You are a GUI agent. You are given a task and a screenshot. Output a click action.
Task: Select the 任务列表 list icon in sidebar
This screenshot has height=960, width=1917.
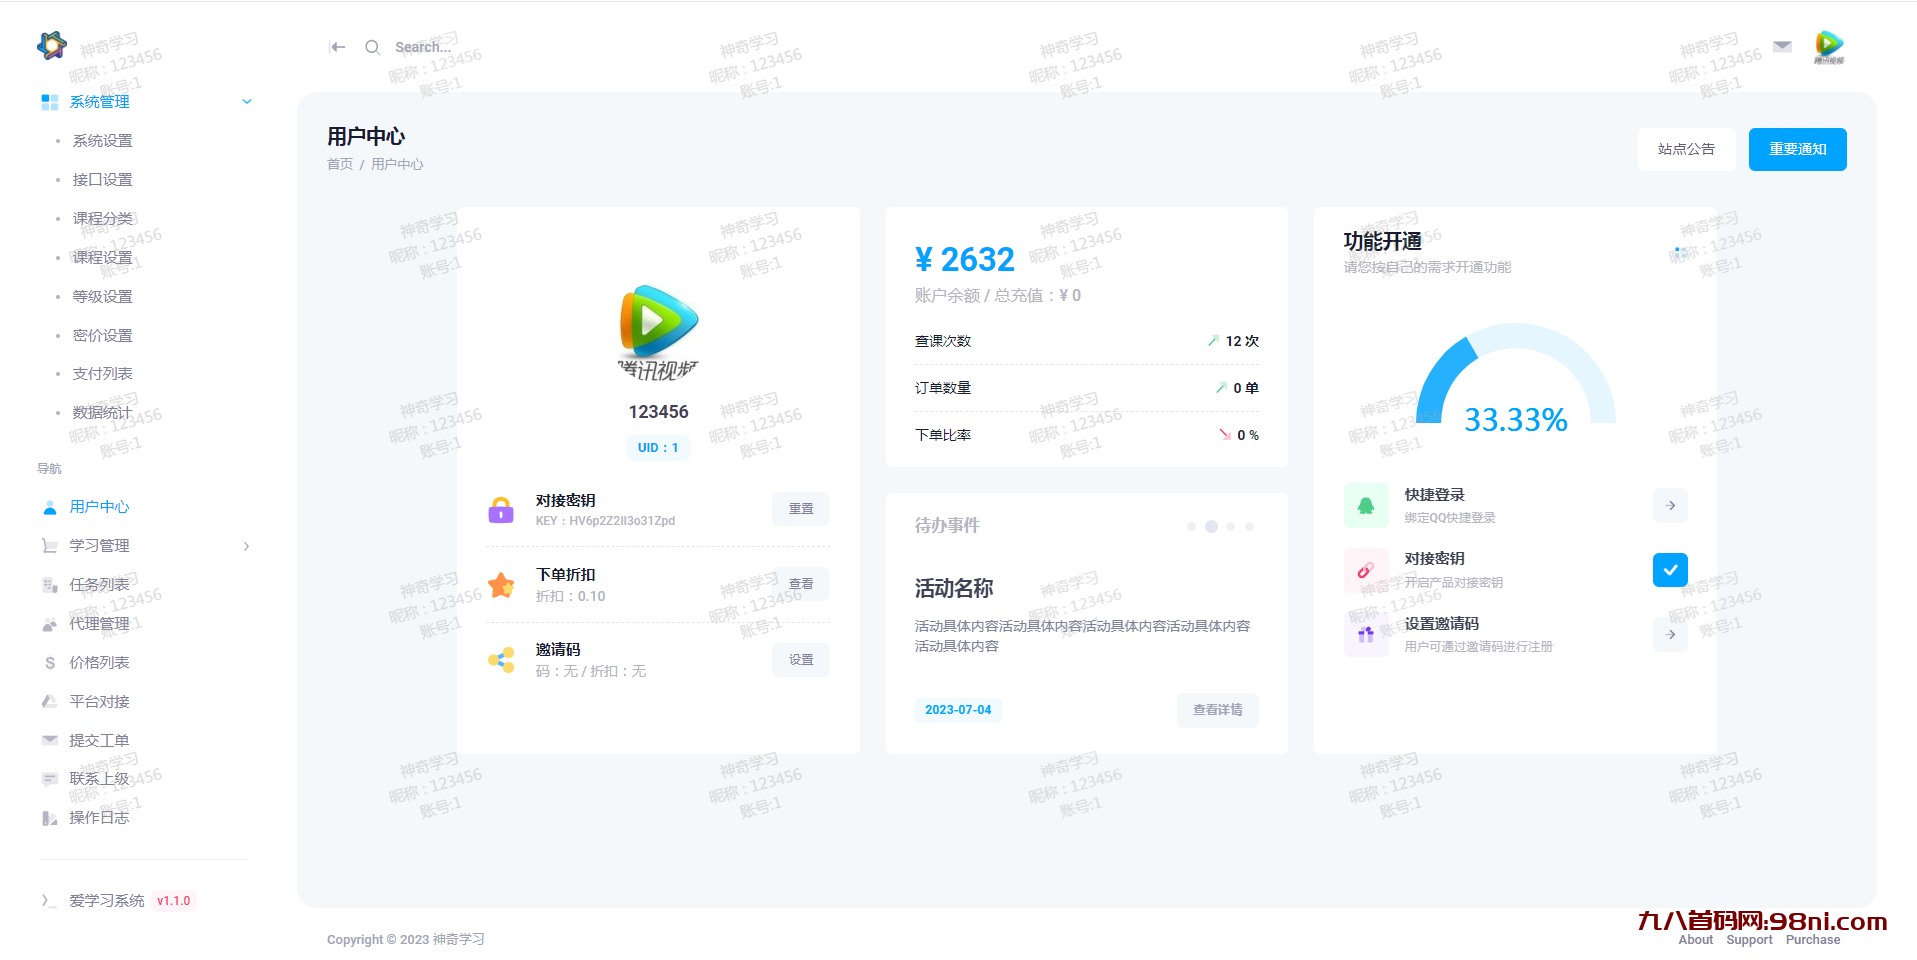(49, 584)
